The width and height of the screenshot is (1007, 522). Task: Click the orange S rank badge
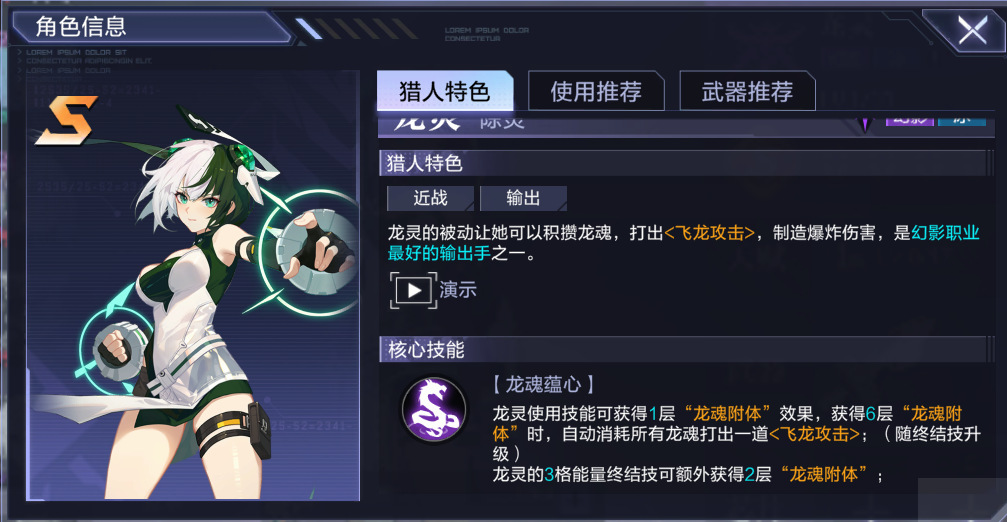point(67,121)
